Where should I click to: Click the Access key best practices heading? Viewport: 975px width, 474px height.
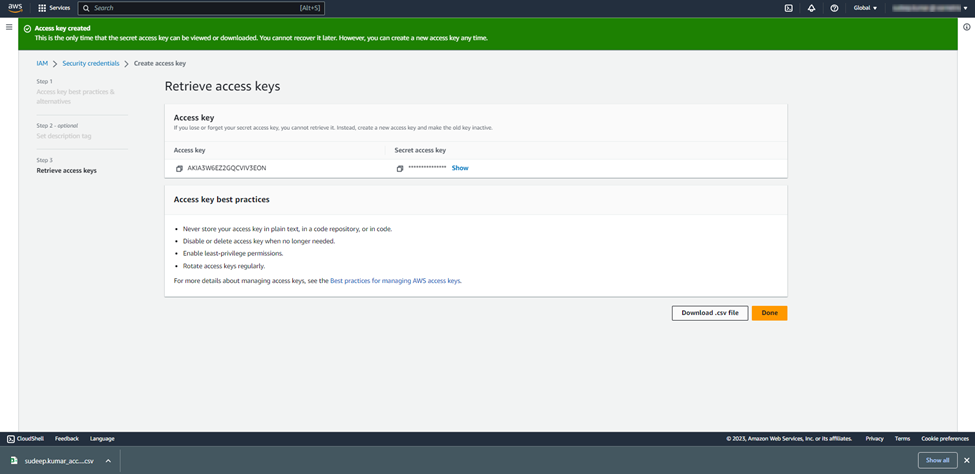pyautogui.click(x=221, y=200)
